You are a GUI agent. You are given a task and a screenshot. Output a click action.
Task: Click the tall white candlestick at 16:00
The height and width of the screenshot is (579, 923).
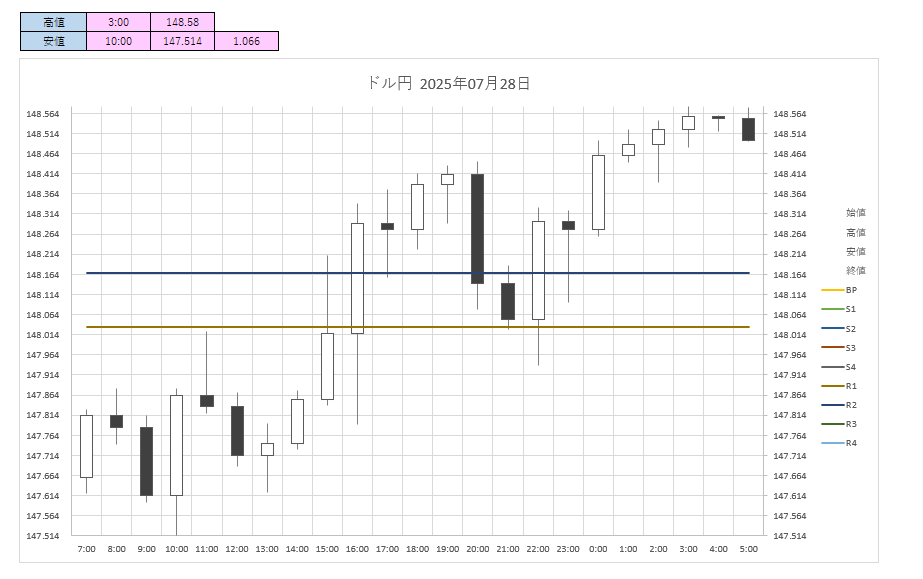coord(357,278)
